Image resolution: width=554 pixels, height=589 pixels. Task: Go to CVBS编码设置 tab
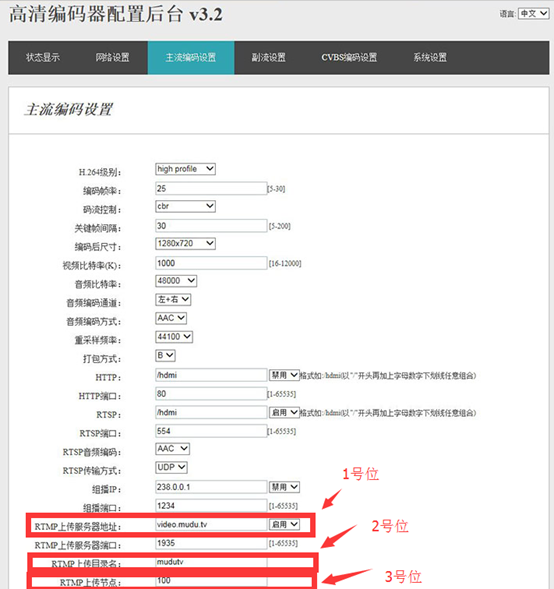[x=349, y=57]
